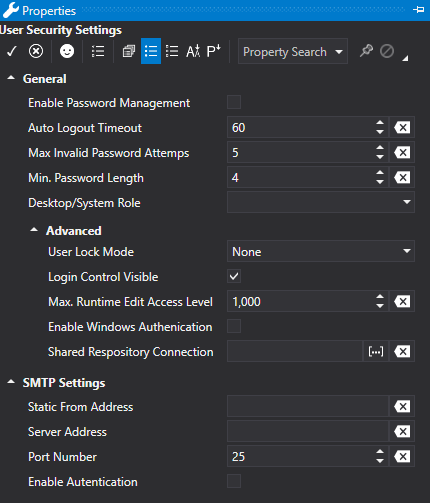The height and width of the screenshot is (503, 430).
Task: Increase Min. Password Length with up arrow
Action: pyautogui.click(x=380, y=173)
